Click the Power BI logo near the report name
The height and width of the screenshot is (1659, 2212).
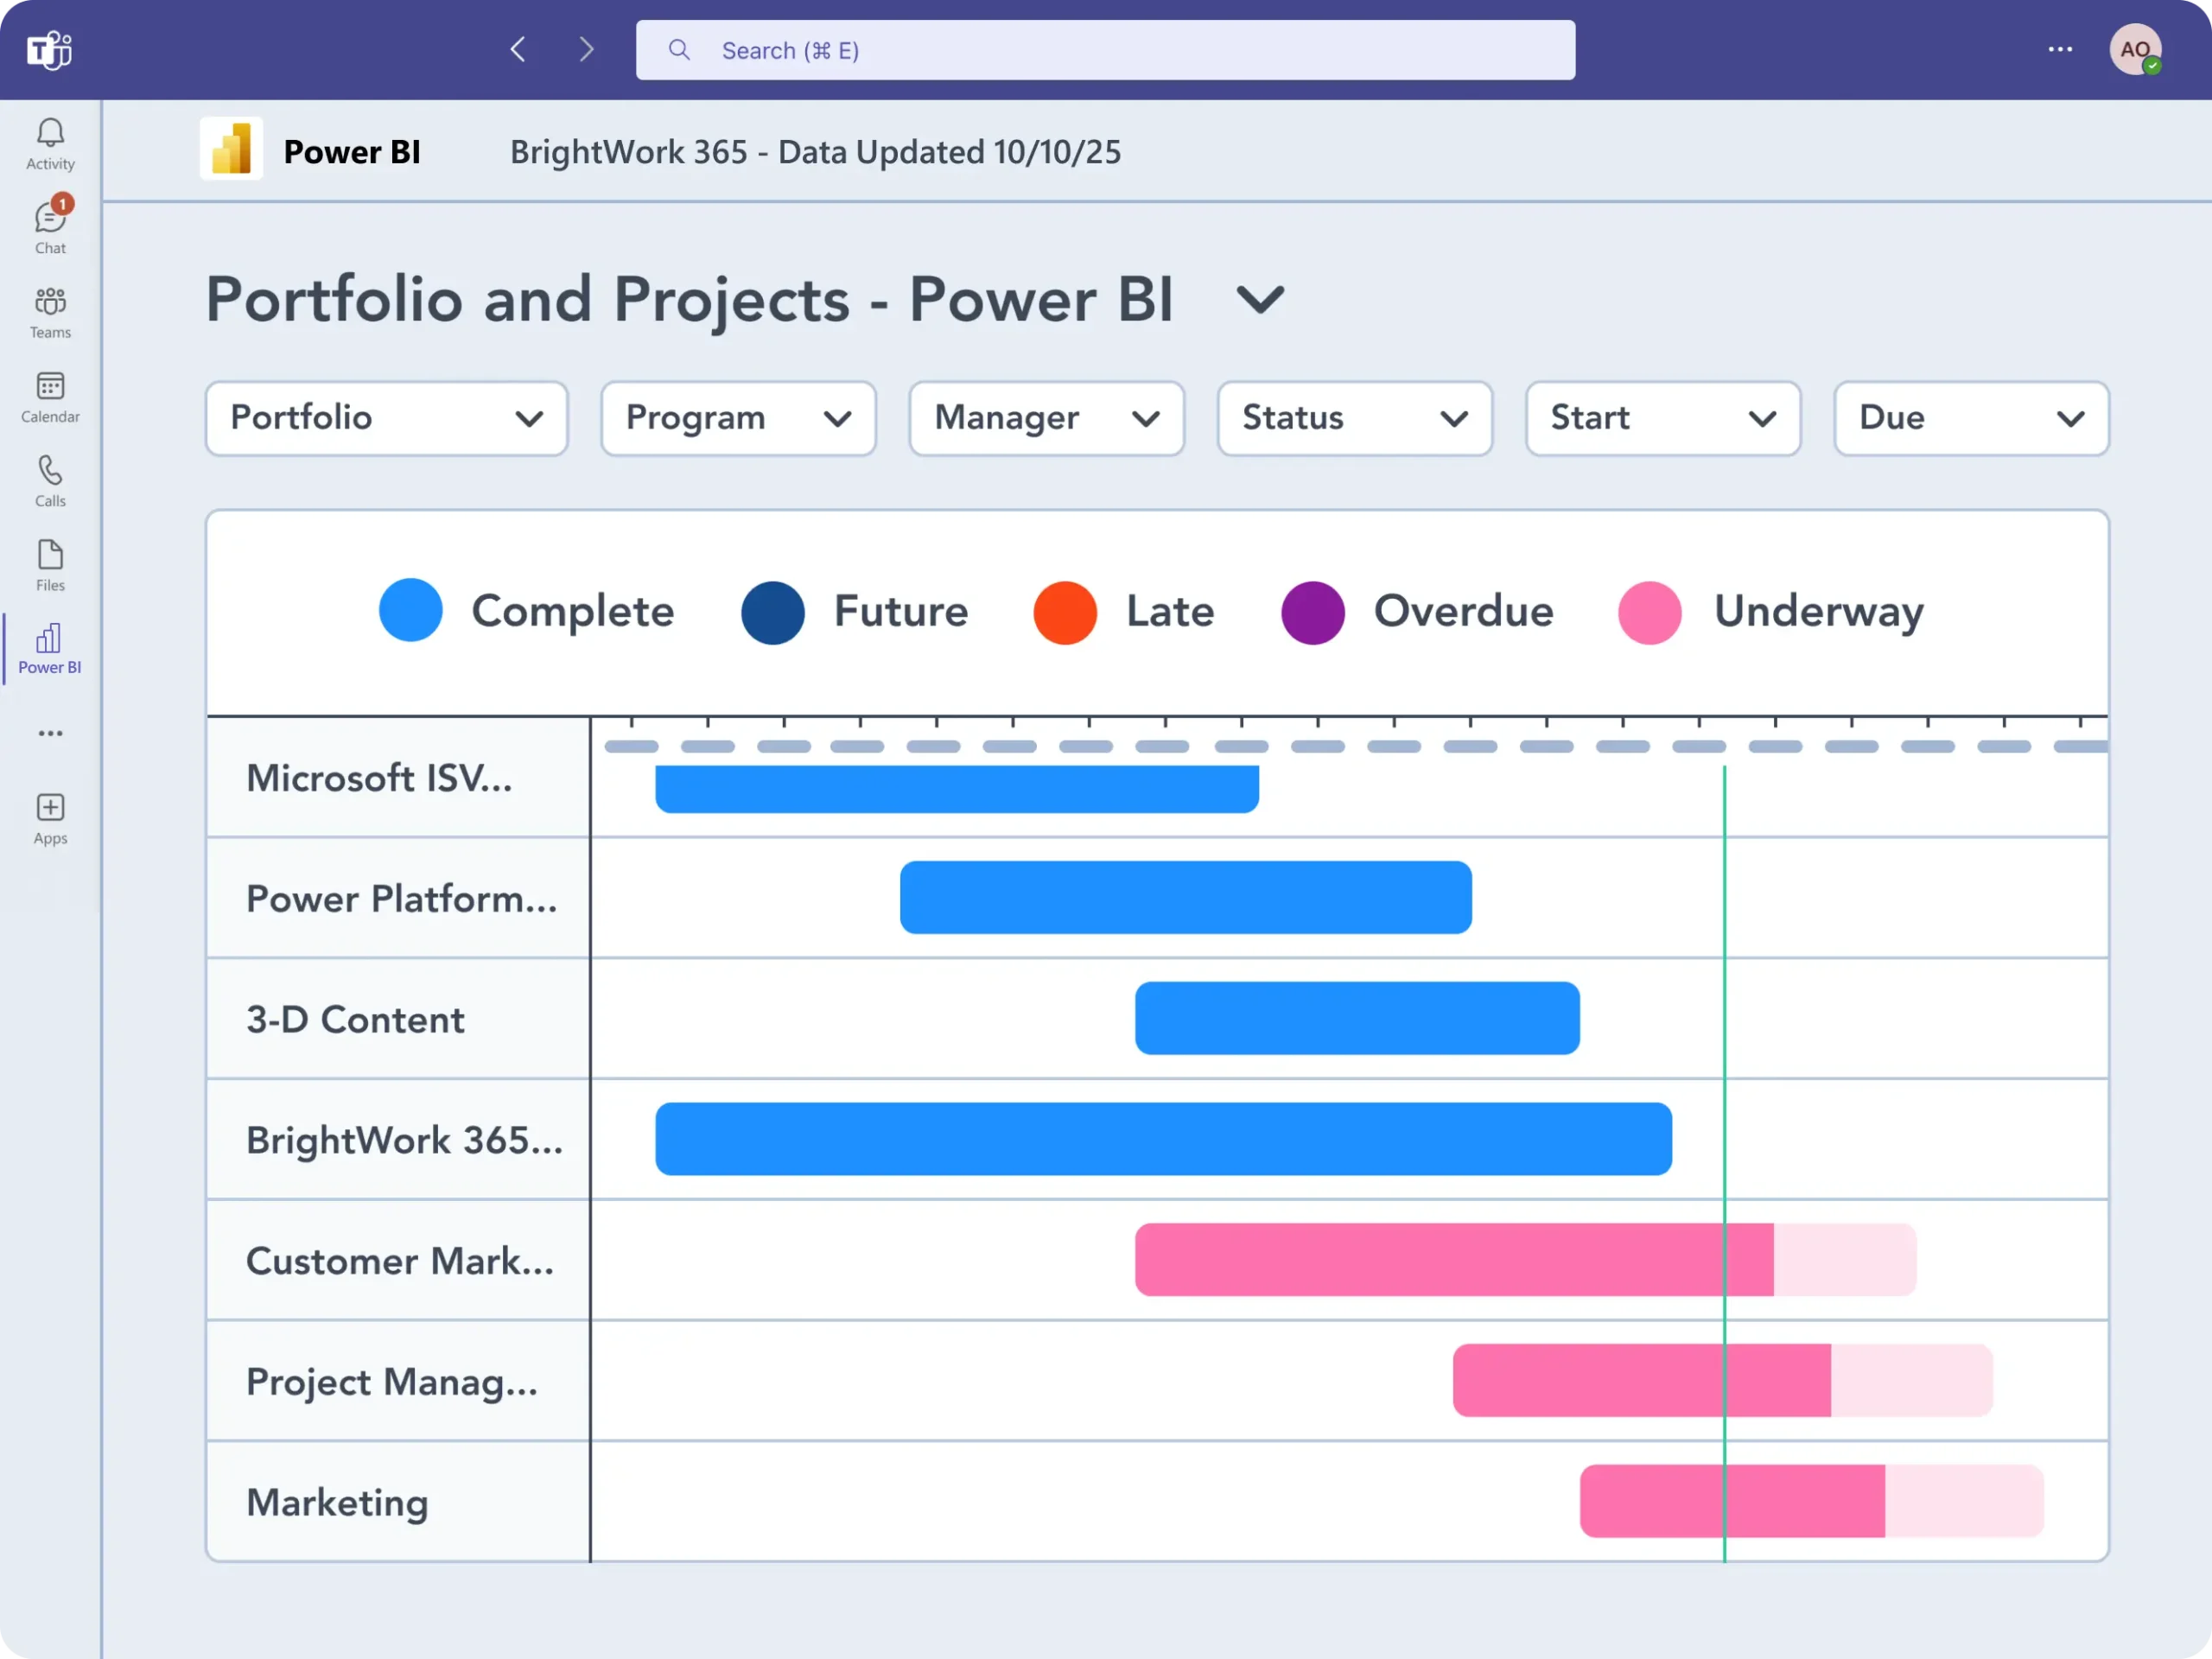coord(231,149)
